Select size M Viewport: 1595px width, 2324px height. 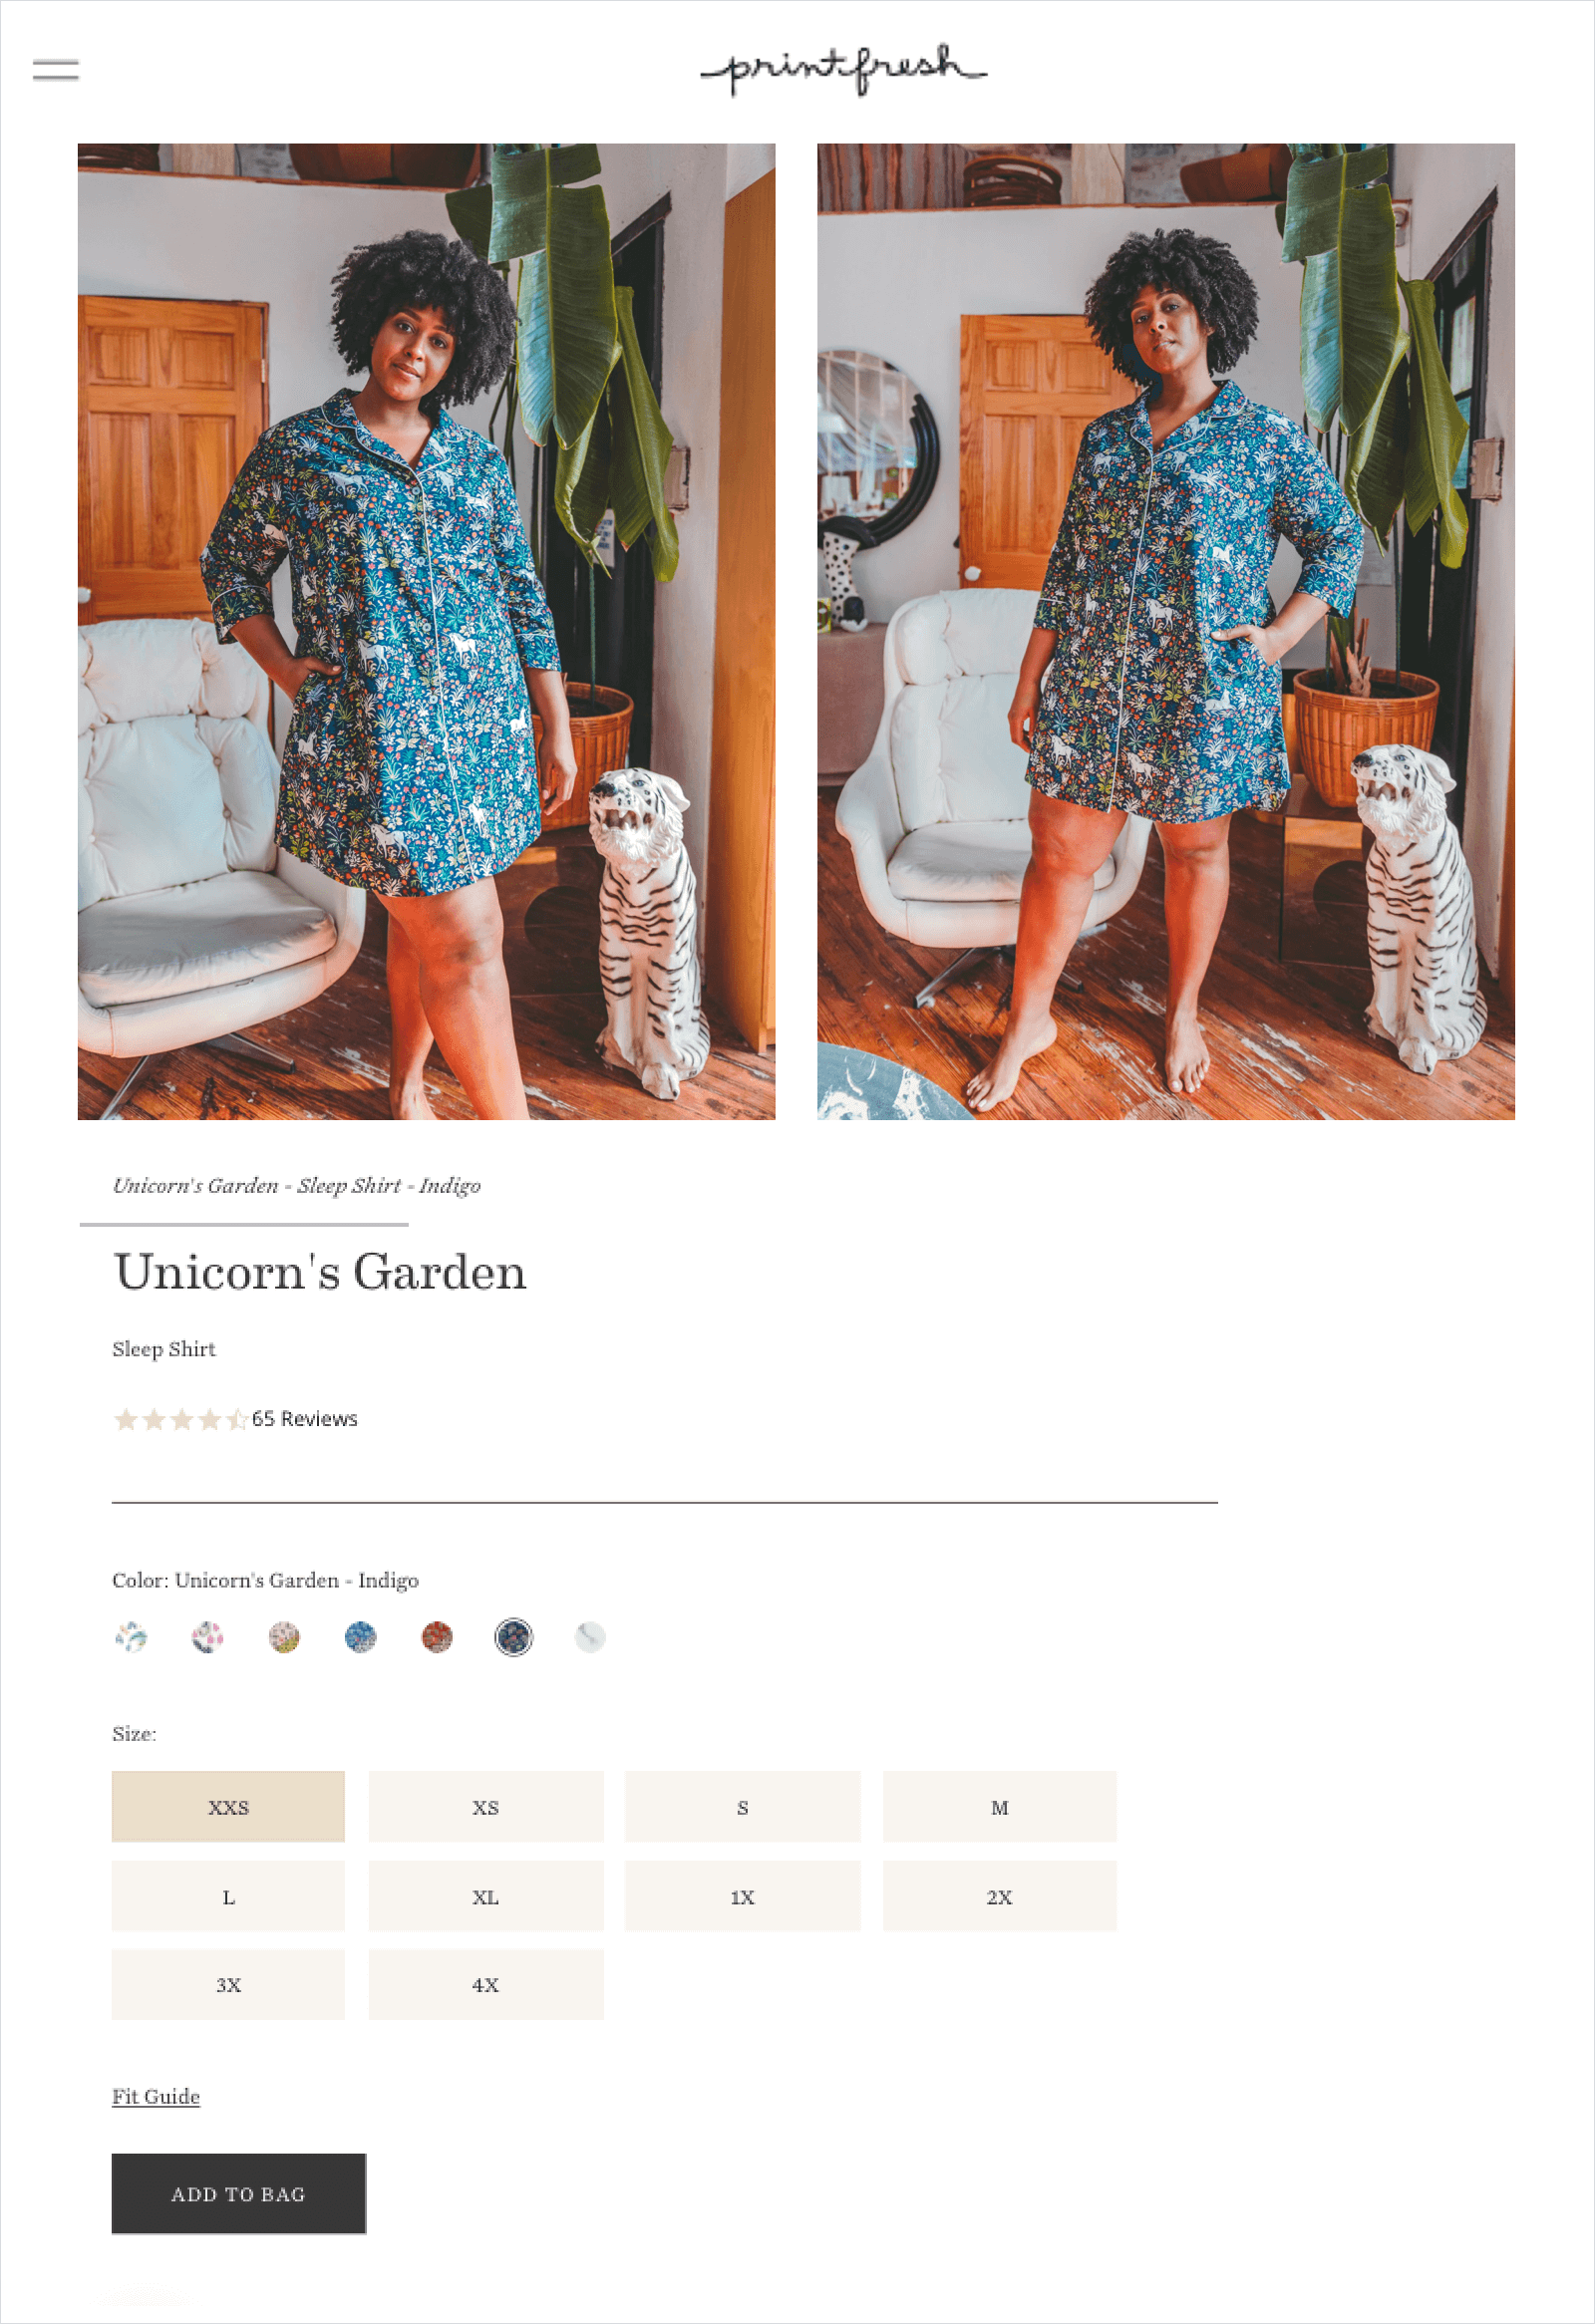click(1000, 1807)
